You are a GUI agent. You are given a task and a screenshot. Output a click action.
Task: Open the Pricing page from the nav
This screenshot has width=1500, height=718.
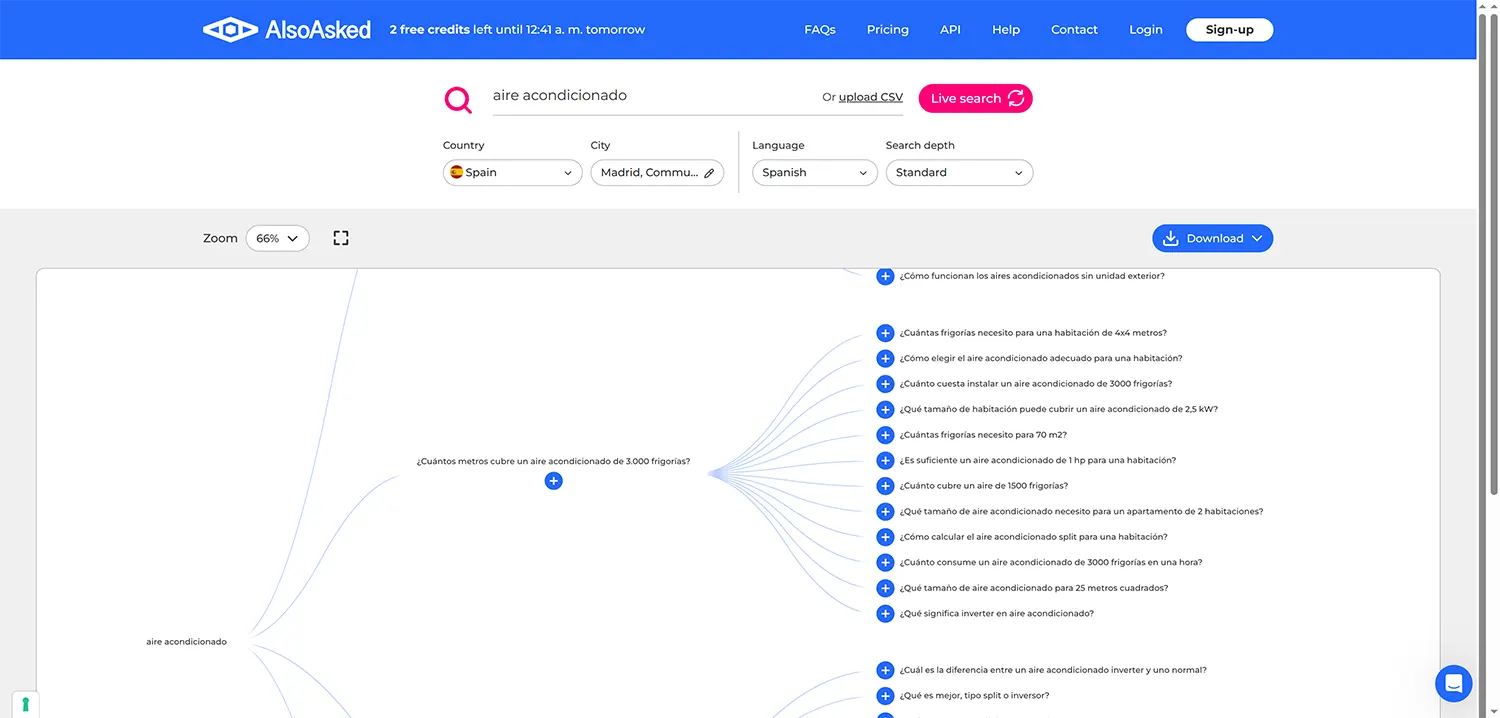(887, 30)
